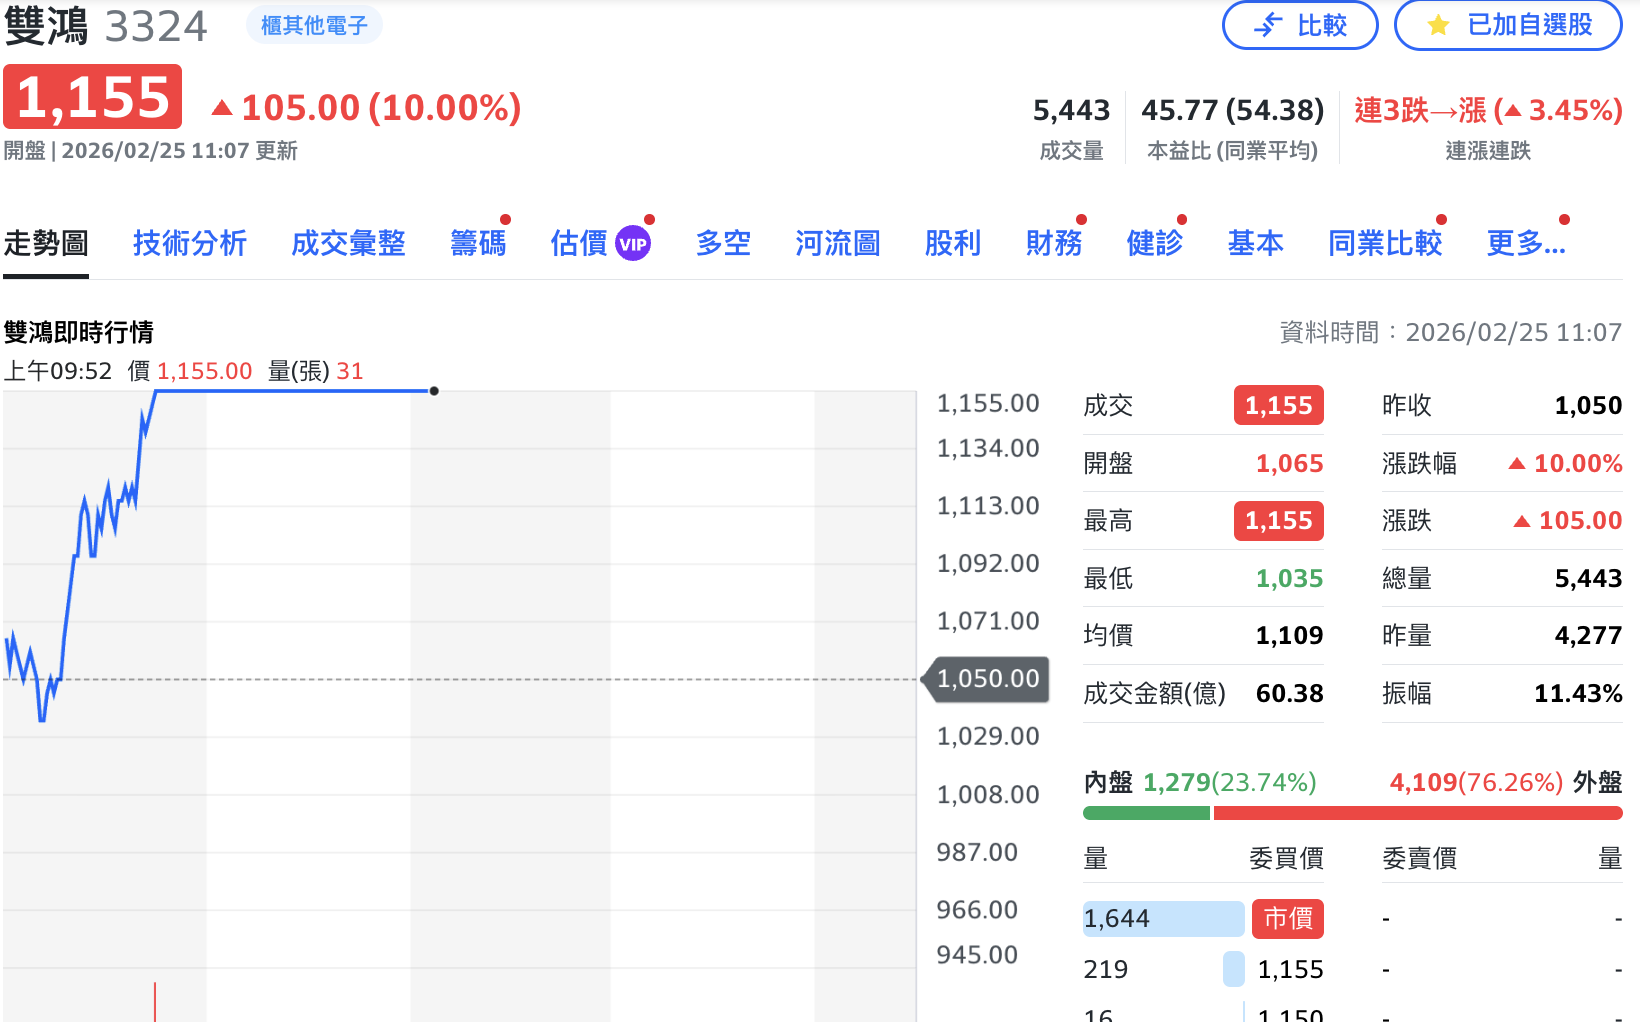Screen dimensions: 1640x1022
Task: Click the VIP badge on the 估價 tab
Action: click(631, 242)
